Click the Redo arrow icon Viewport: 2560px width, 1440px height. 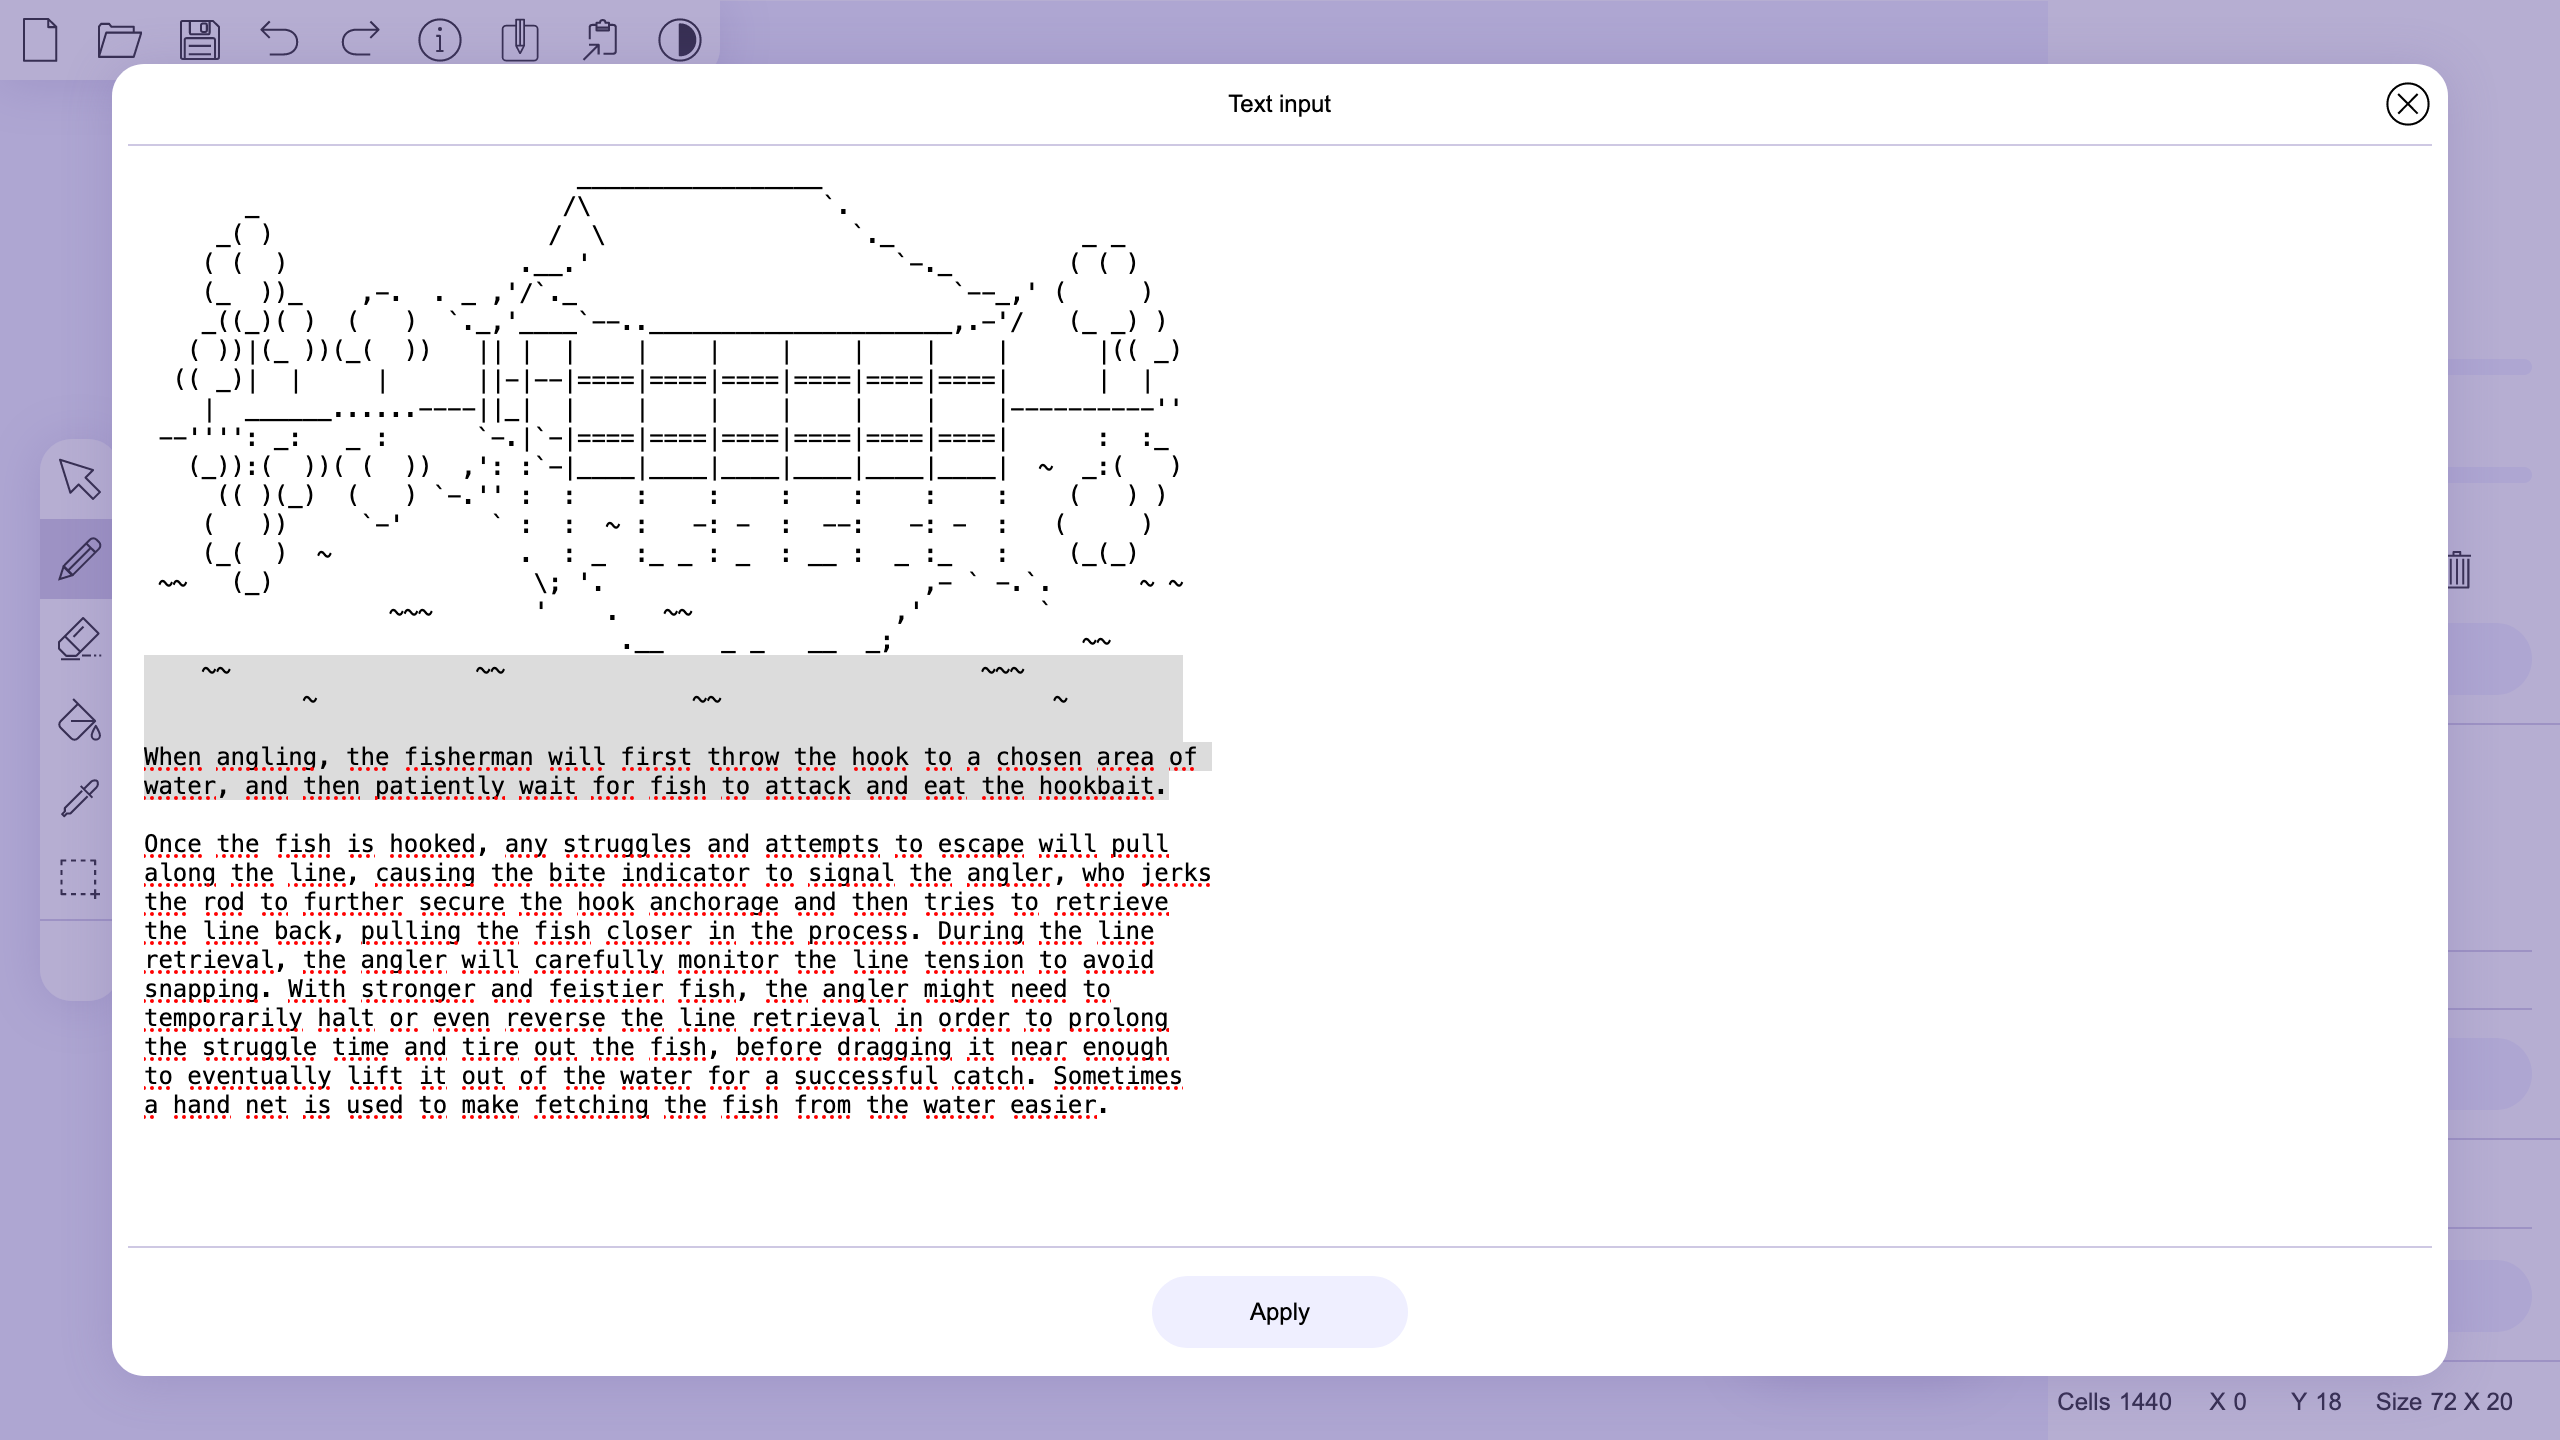[360, 40]
